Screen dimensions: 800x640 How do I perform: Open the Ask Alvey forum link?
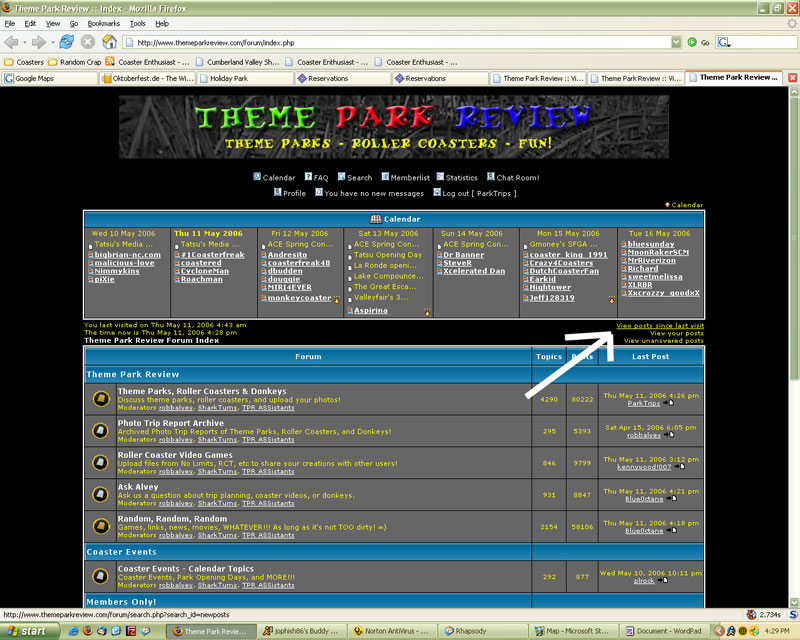tap(138, 487)
